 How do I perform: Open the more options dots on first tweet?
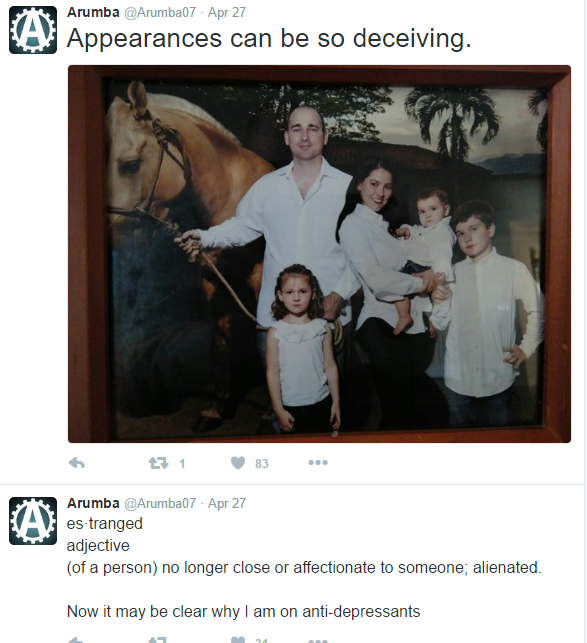point(318,463)
